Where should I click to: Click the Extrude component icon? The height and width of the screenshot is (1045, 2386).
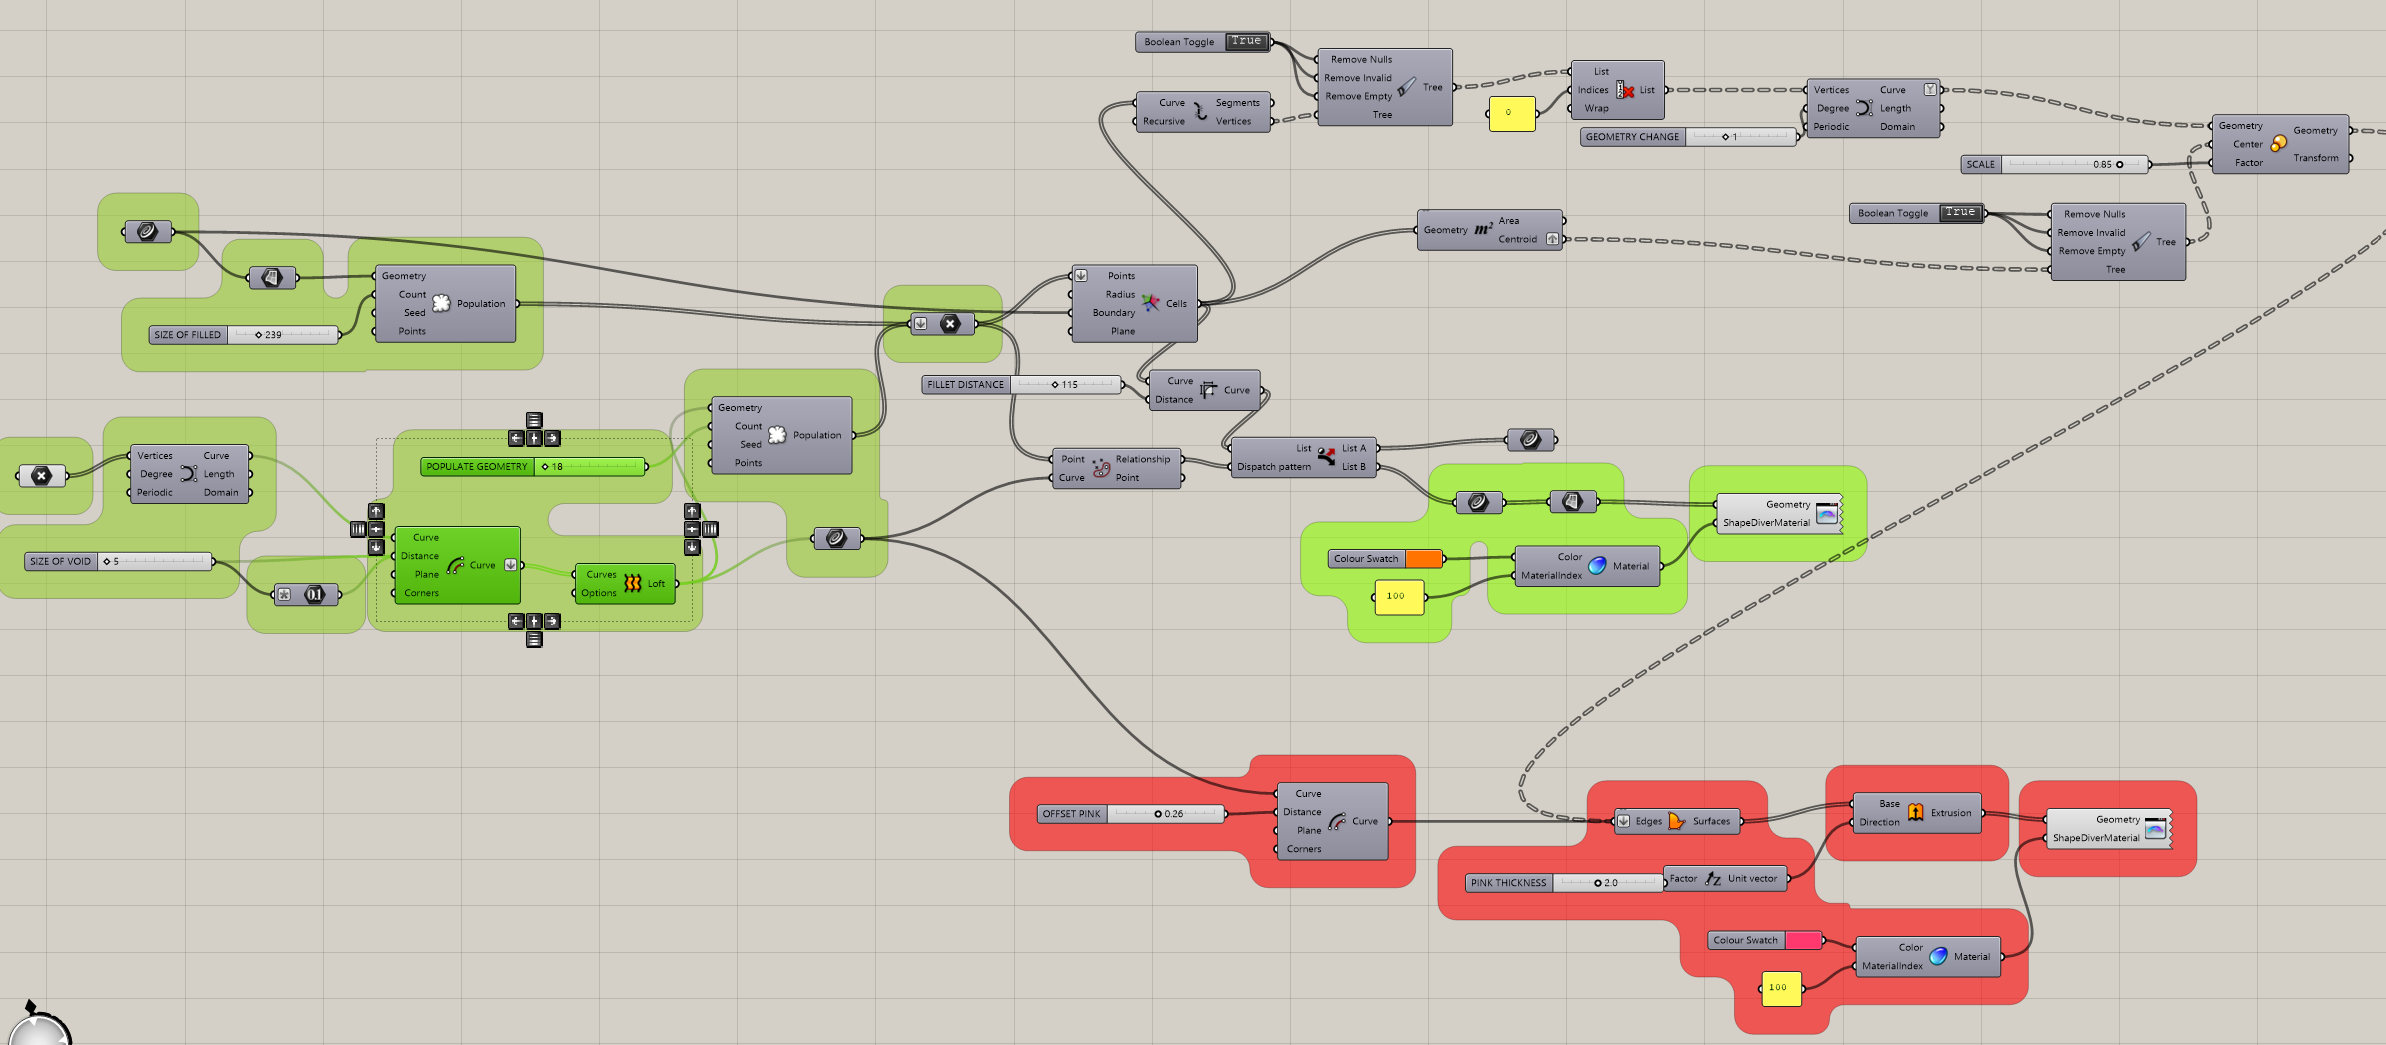(1915, 812)
